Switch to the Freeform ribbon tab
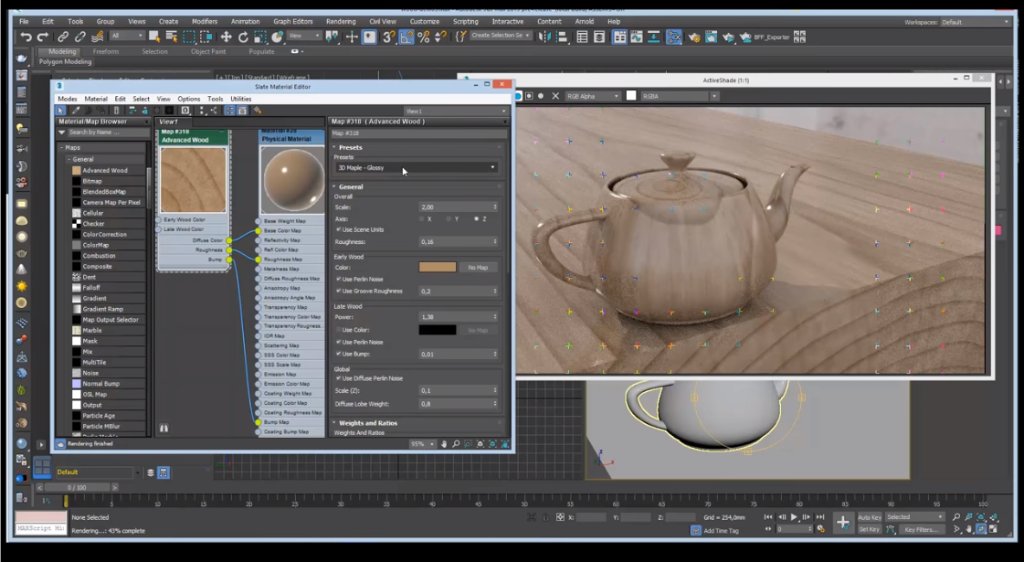This screenshot has height=562, width=1024. point(105,52)
